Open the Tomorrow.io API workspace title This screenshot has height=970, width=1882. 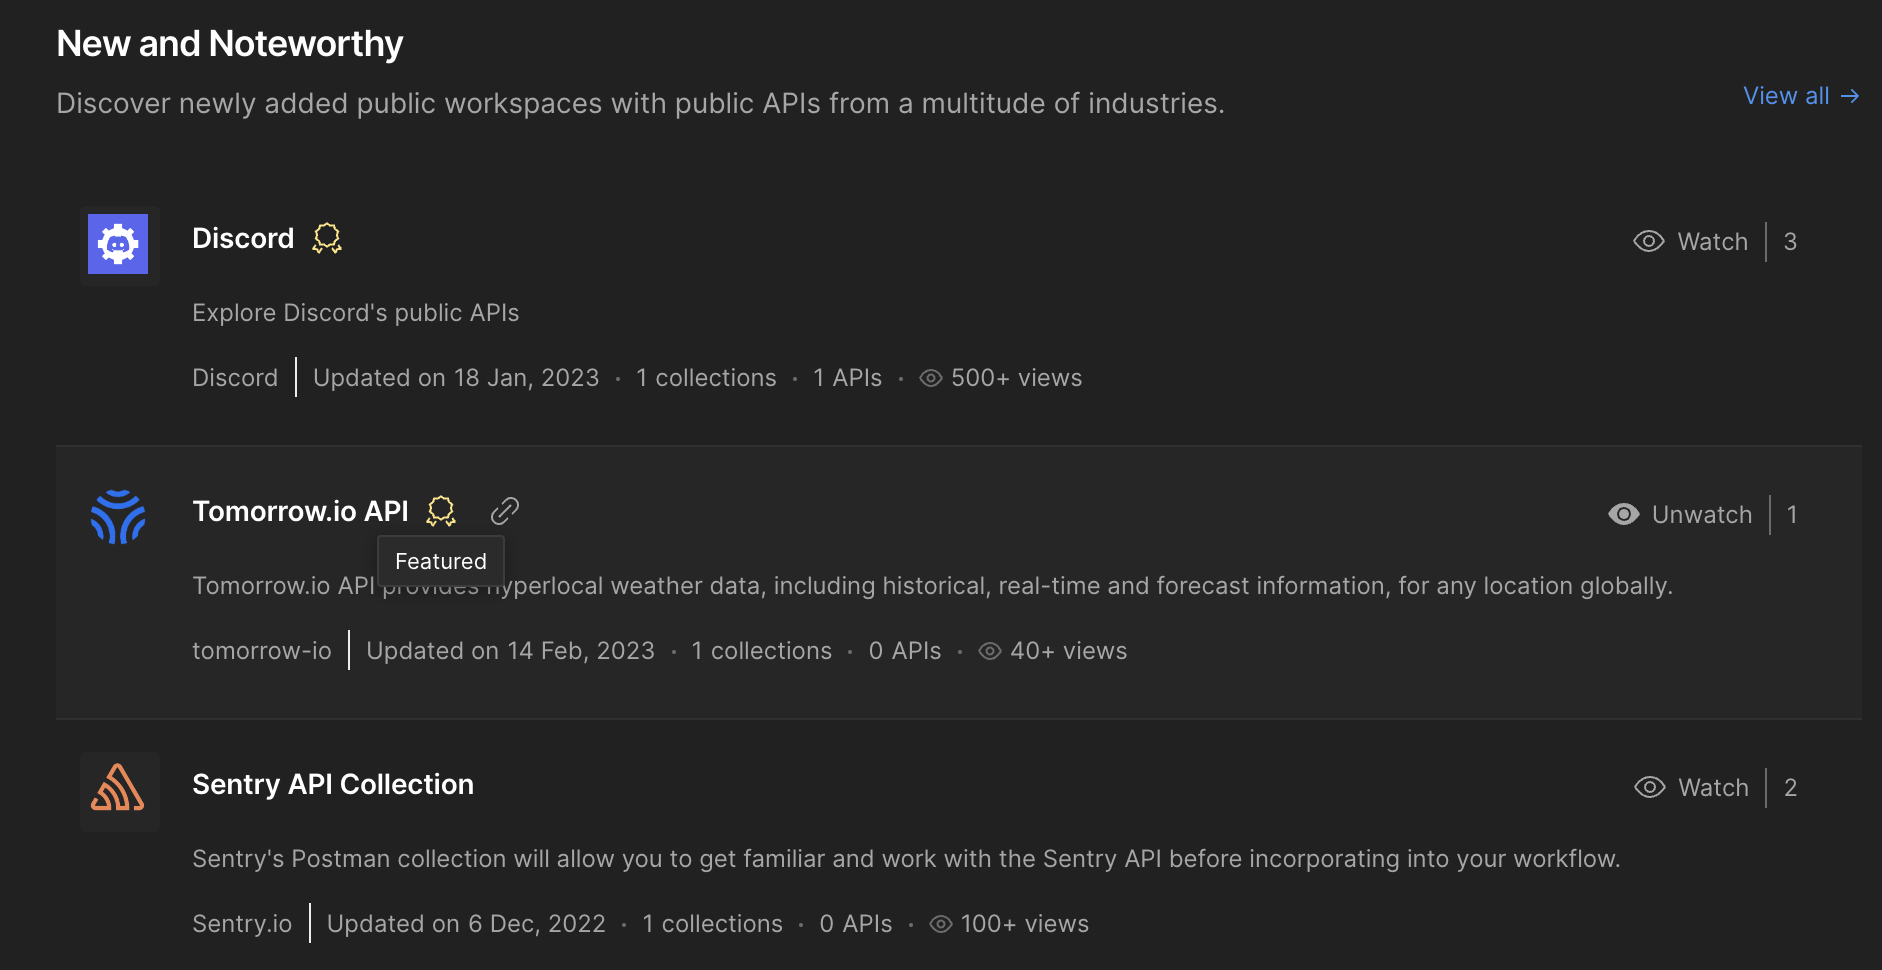(300, 511)
